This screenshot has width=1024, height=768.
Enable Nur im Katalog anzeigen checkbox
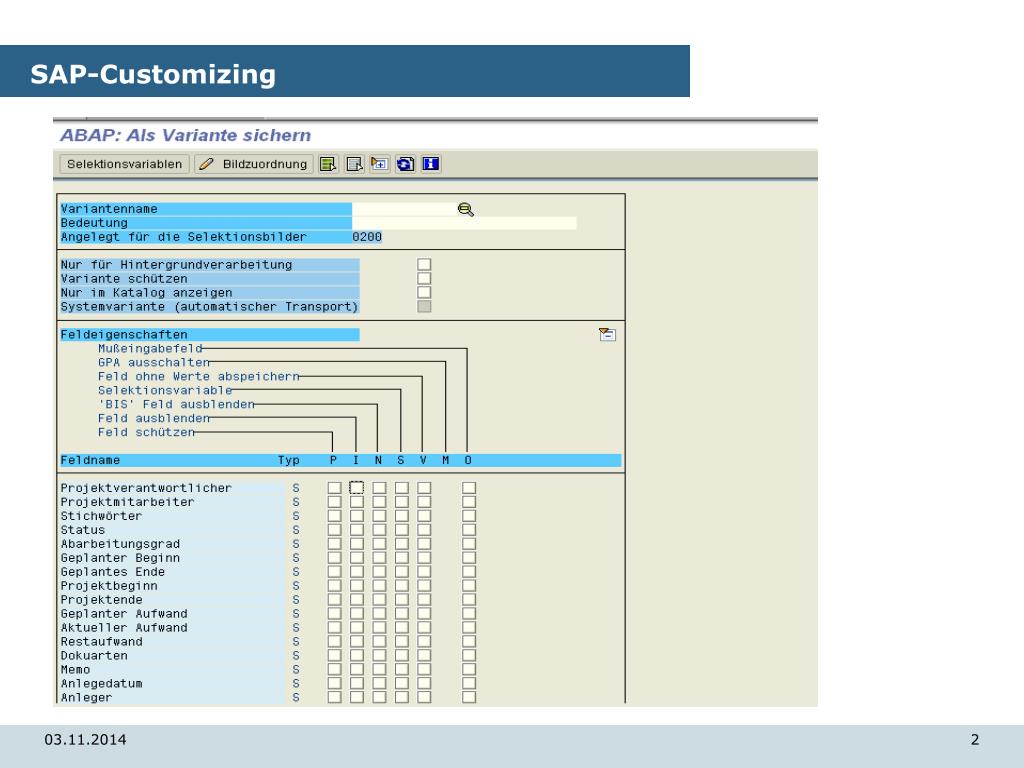424,293
